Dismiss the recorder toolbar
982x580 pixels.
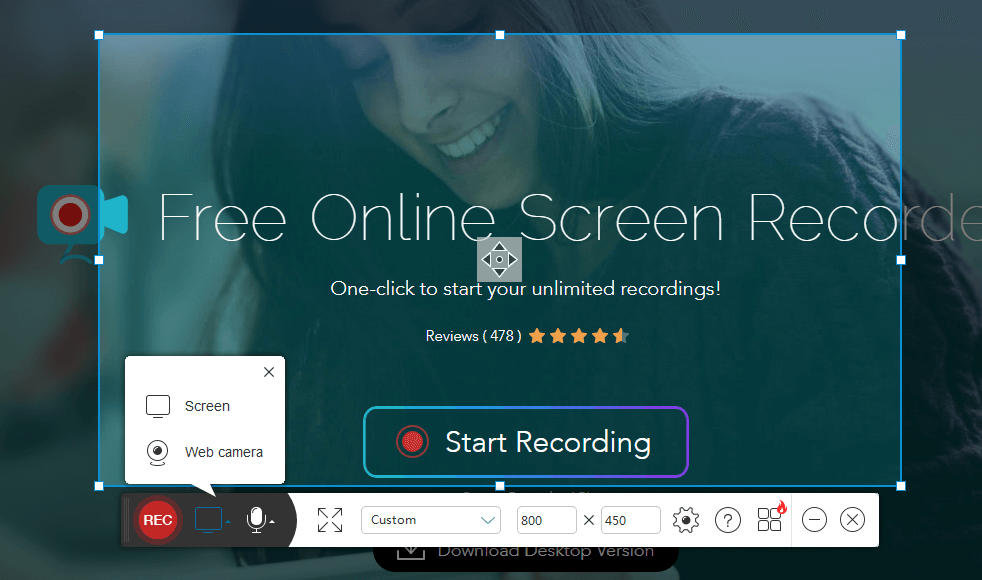[x=852, y=519]
